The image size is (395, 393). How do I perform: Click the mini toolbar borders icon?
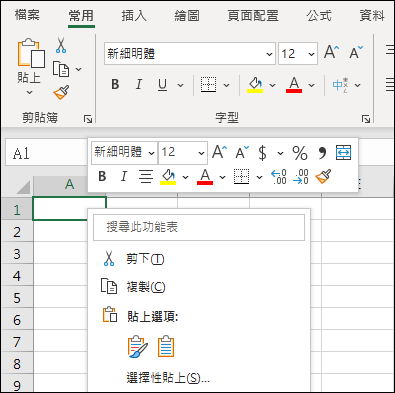click(241, 176)
